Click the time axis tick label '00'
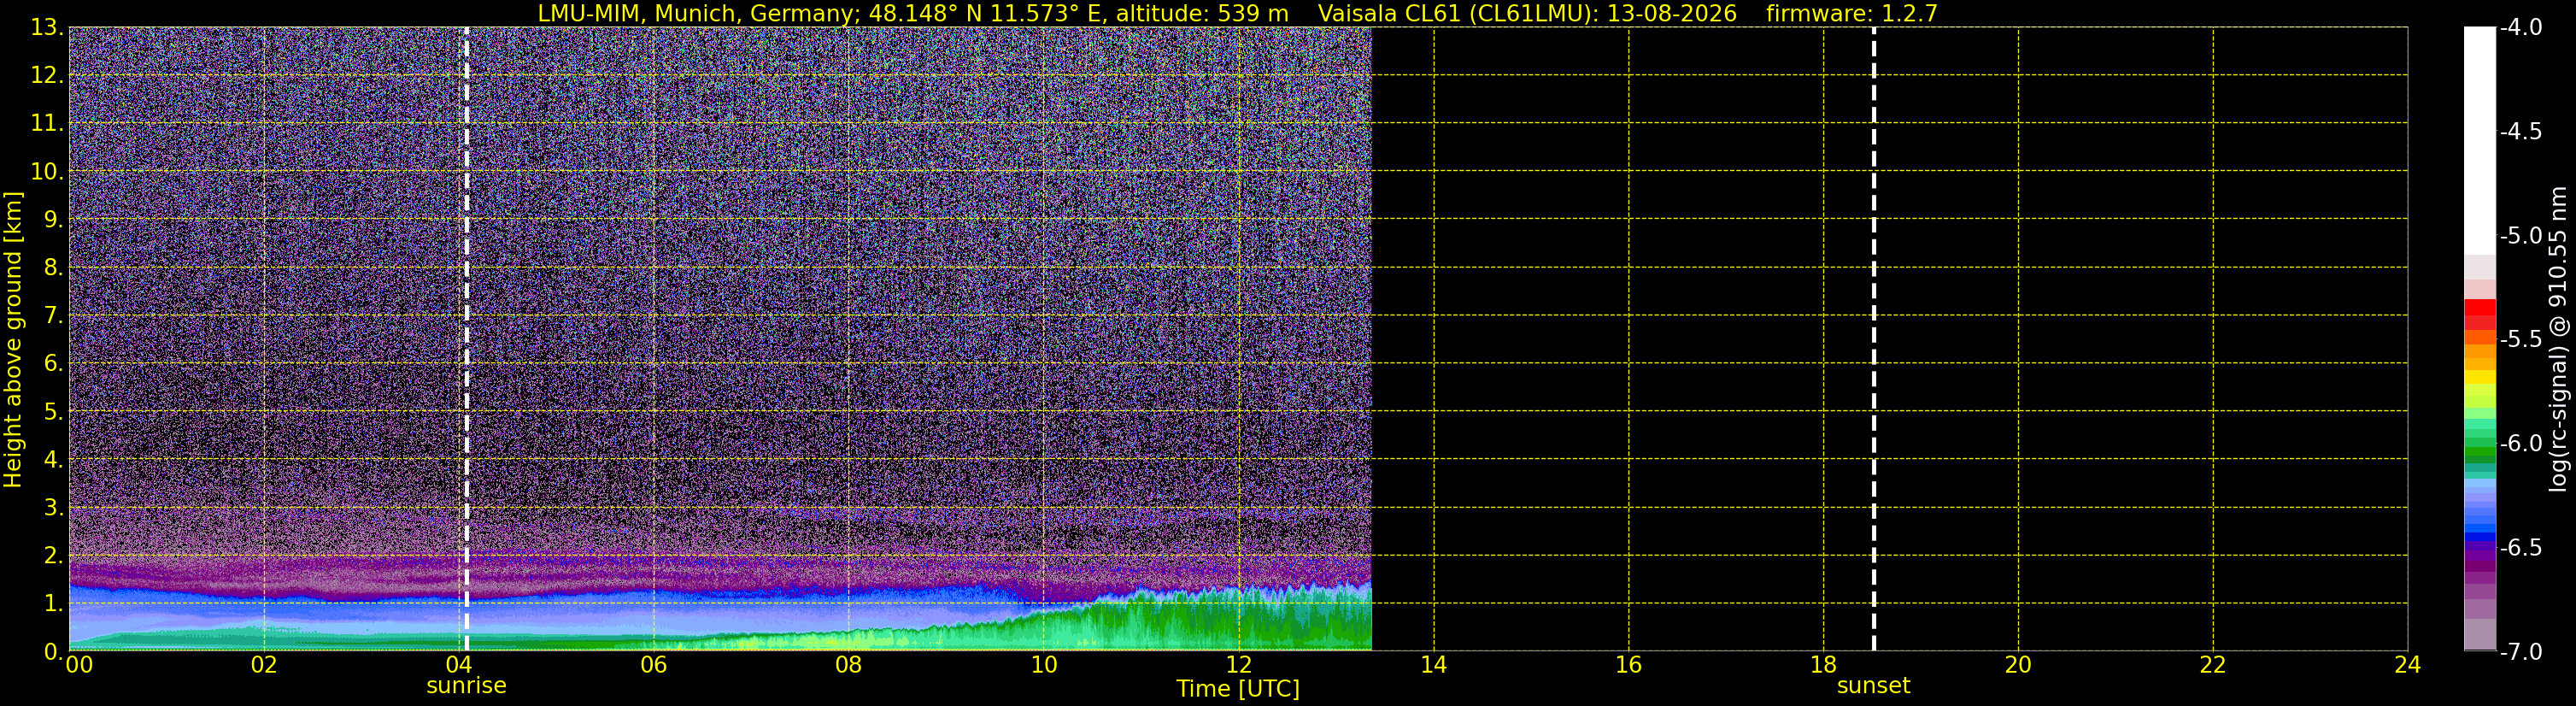This screenshot has height=706, width=2576. coord(79,665)
